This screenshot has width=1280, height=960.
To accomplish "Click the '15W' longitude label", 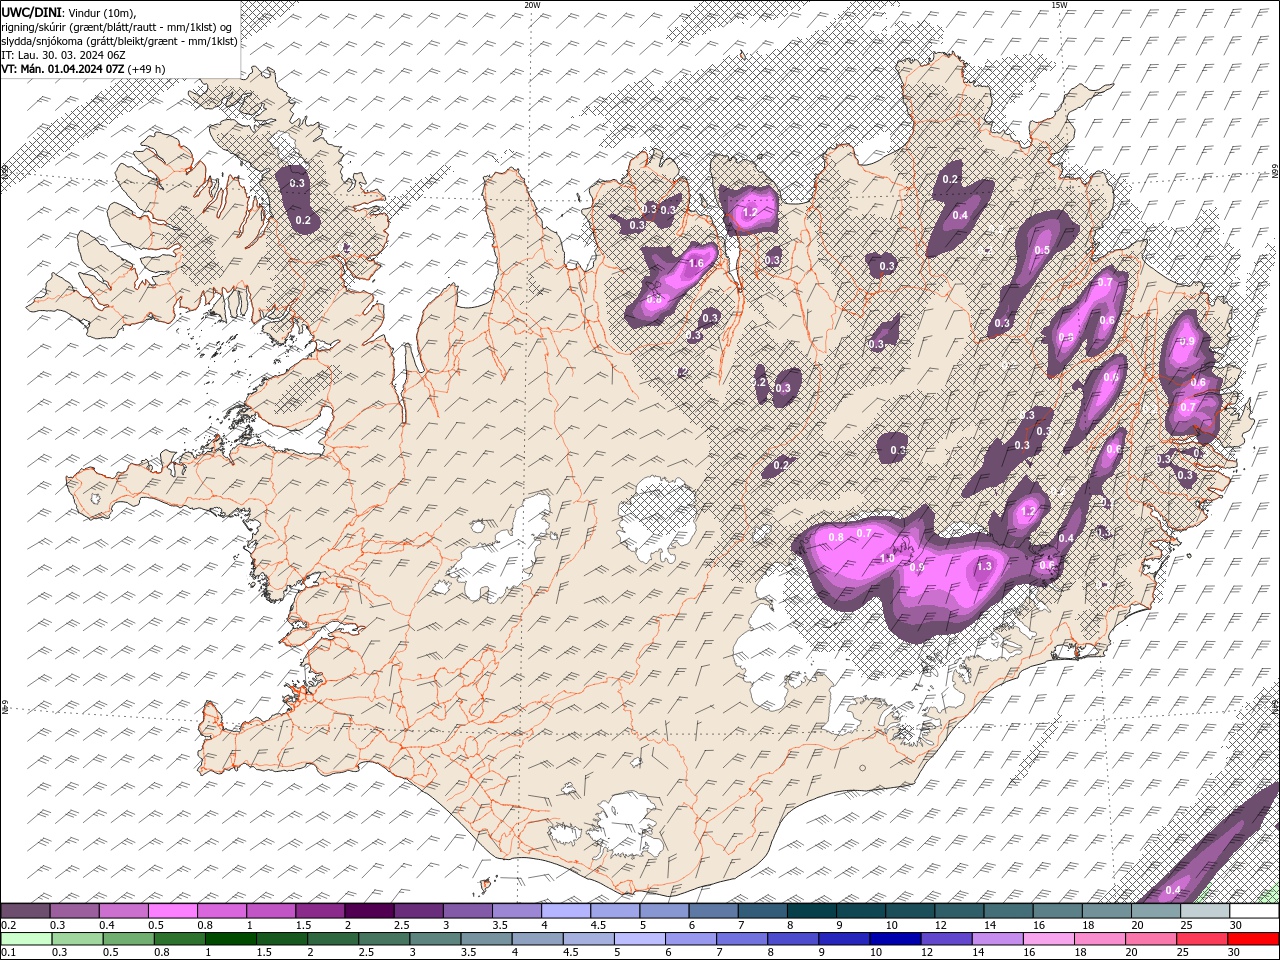I will 1059,5.
